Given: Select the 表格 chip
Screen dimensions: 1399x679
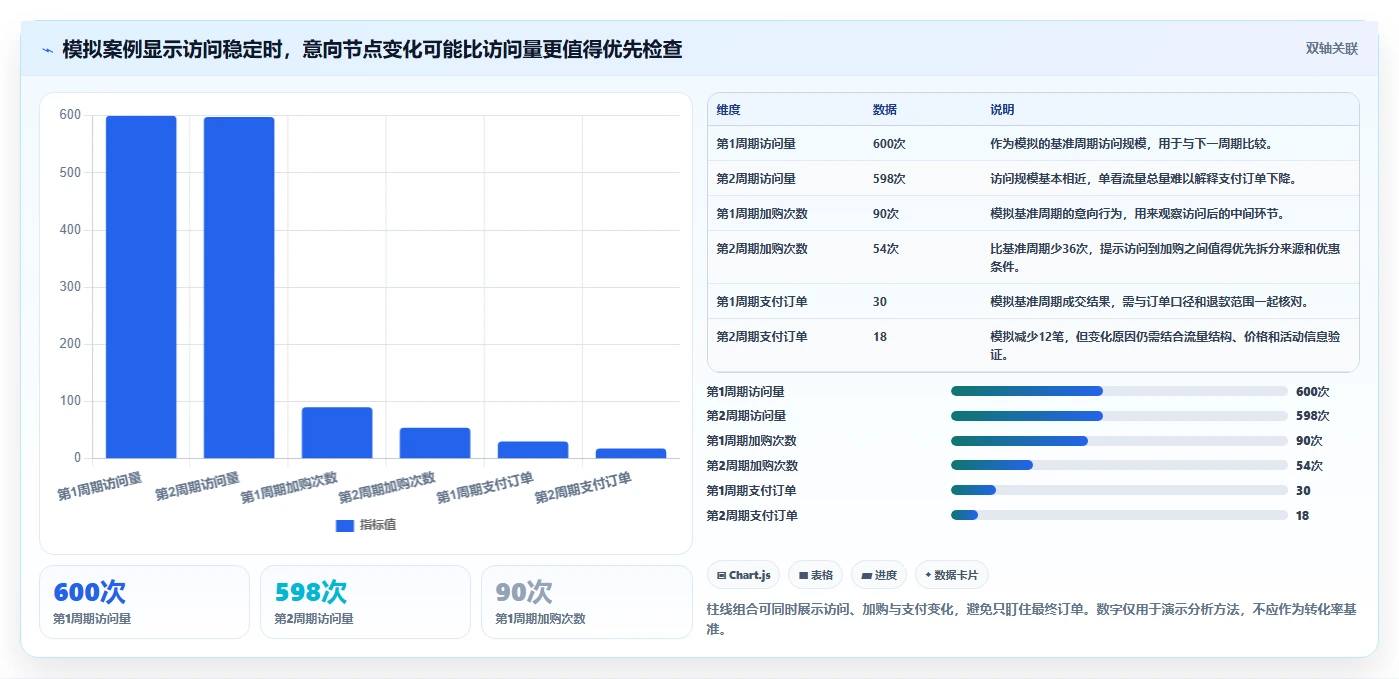Looking at the screenshot, I should pos(815,575).
